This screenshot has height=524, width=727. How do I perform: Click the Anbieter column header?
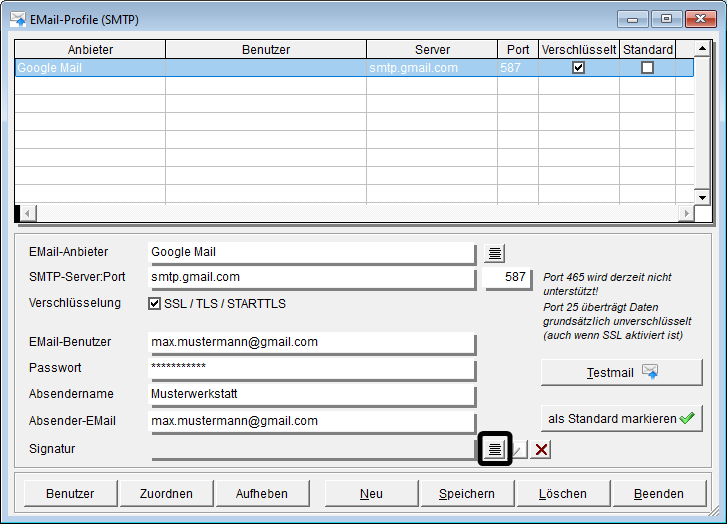click(x=90, y=49)
